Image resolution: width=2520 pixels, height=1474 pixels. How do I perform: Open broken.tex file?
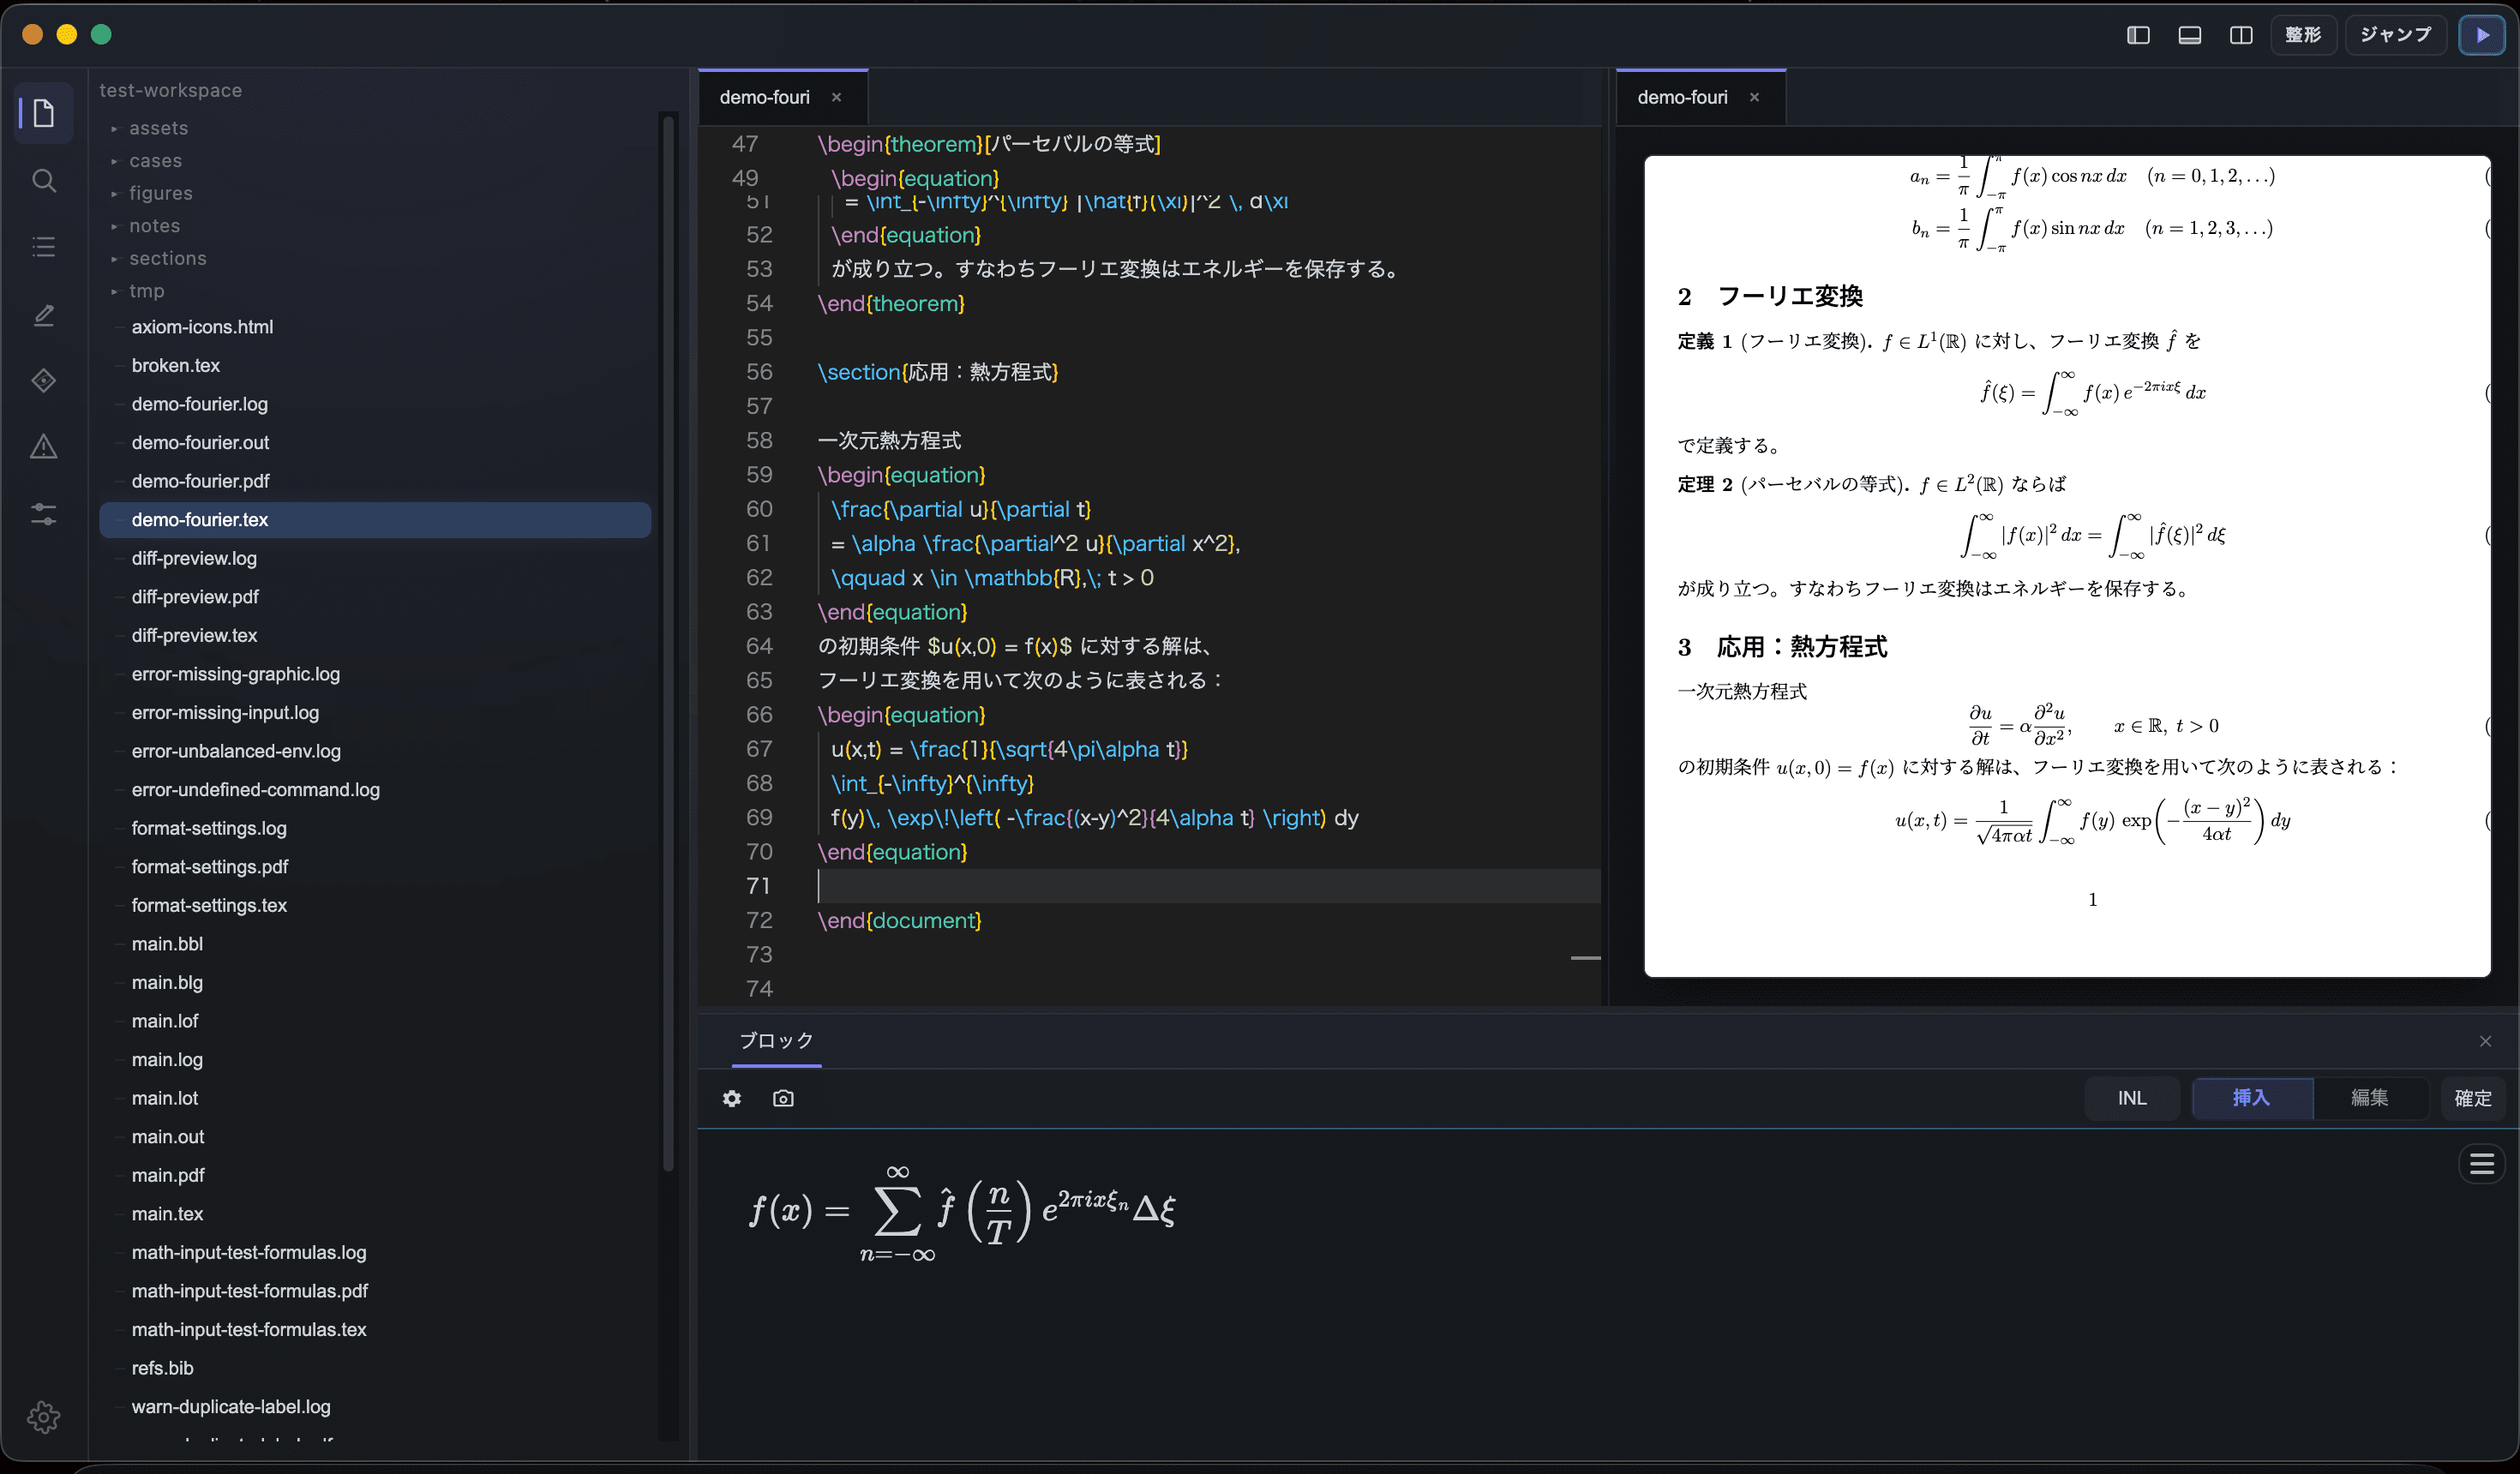pyautogui.click(x=175, y=365)
